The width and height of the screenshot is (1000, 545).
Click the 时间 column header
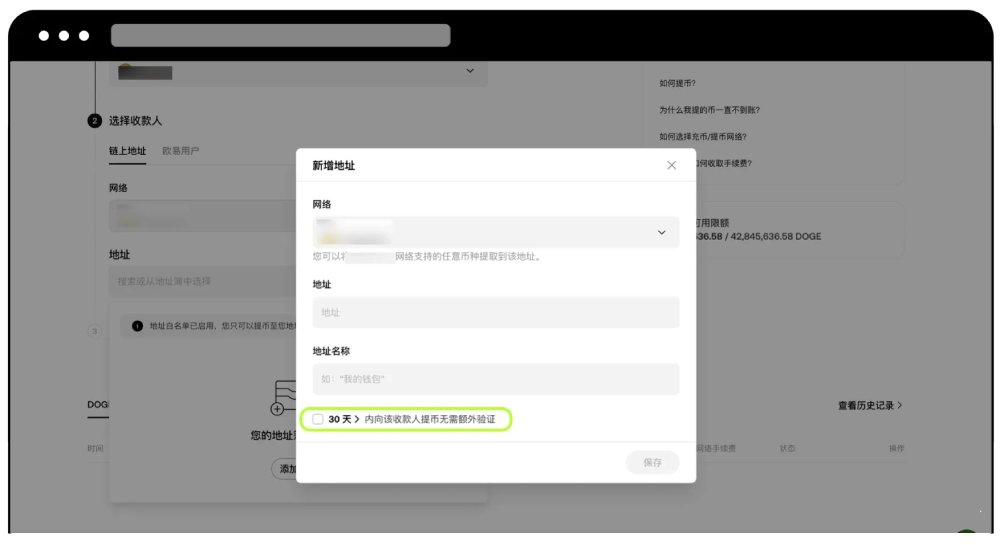(x=95, y=449)
